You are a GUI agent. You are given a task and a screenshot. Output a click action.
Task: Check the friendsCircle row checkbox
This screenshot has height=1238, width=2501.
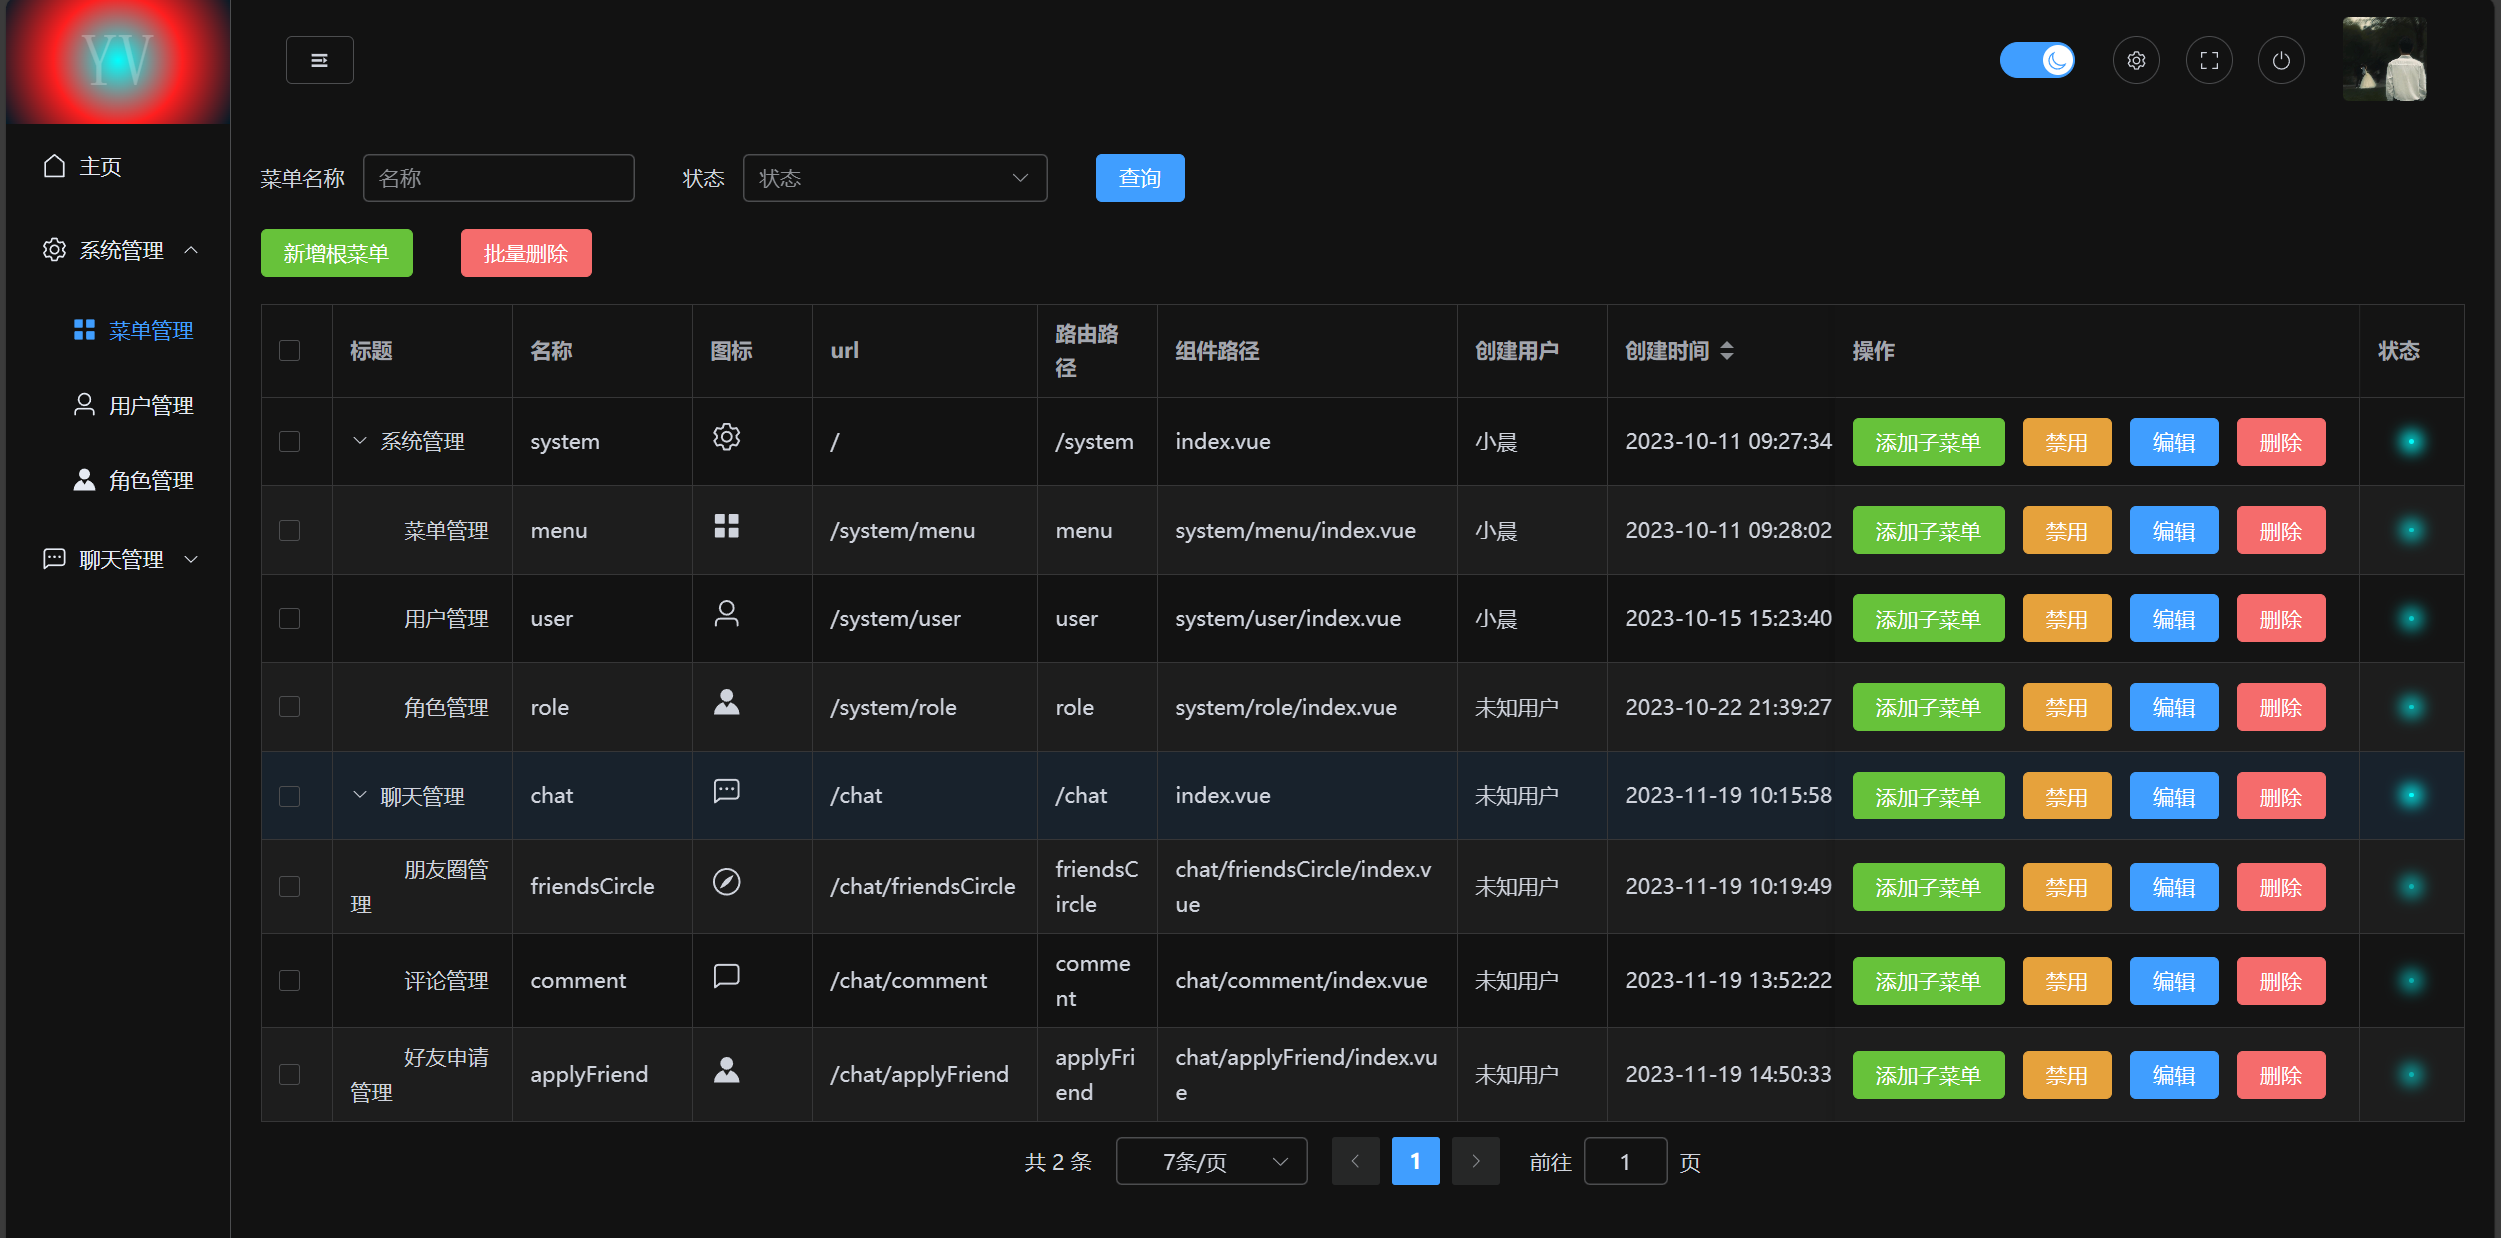click(289, 886)
